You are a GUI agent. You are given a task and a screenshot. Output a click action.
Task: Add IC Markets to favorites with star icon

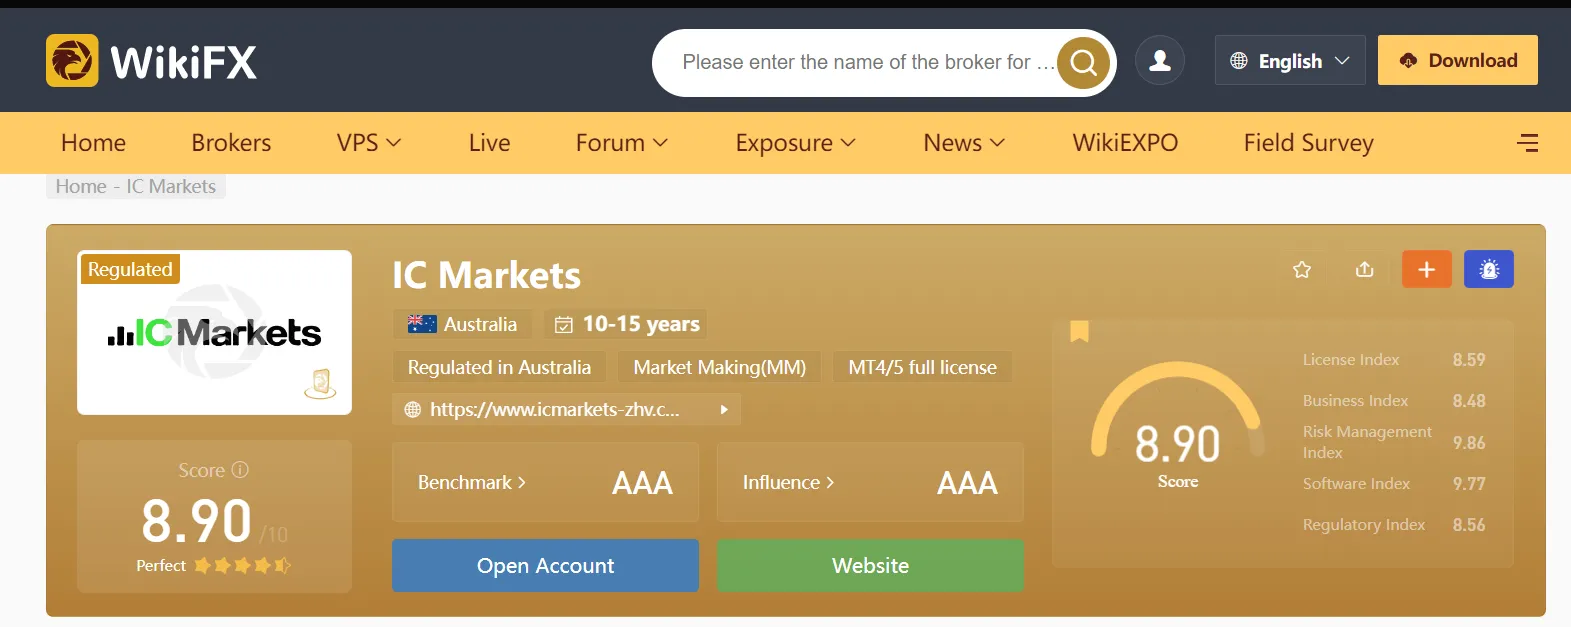click(x=1302, y=269)
